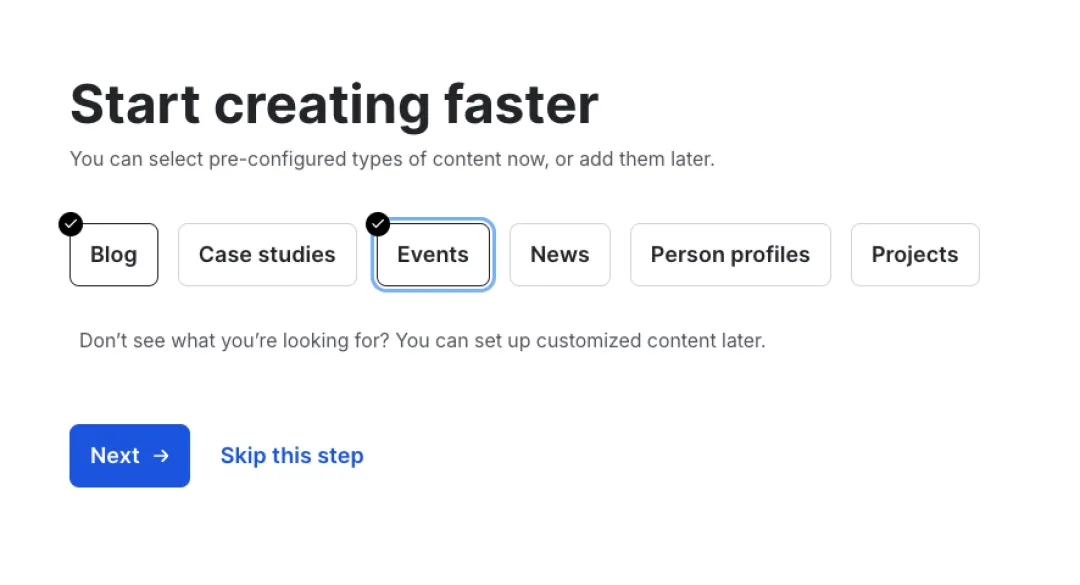This screenshot has height=585, width=1080.
Task: Choose the News chip
Action: (560, 255)
